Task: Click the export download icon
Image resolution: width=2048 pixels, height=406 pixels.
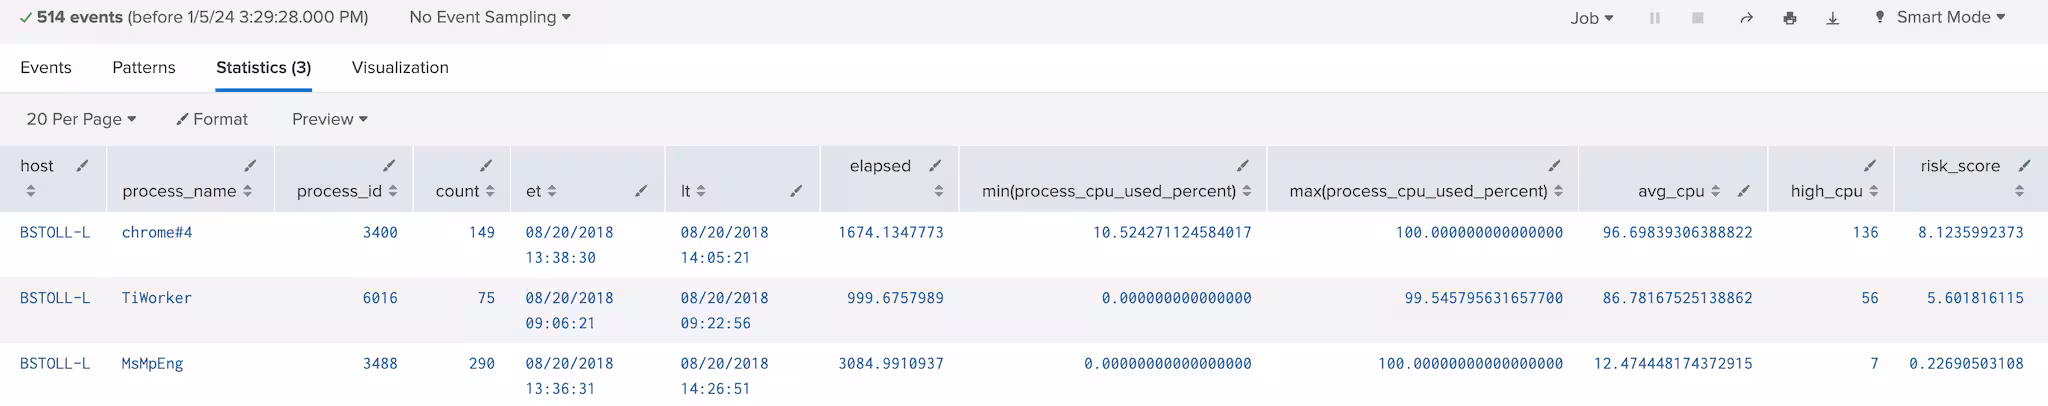Action: pyautogui.click(x=1833, y=18)
